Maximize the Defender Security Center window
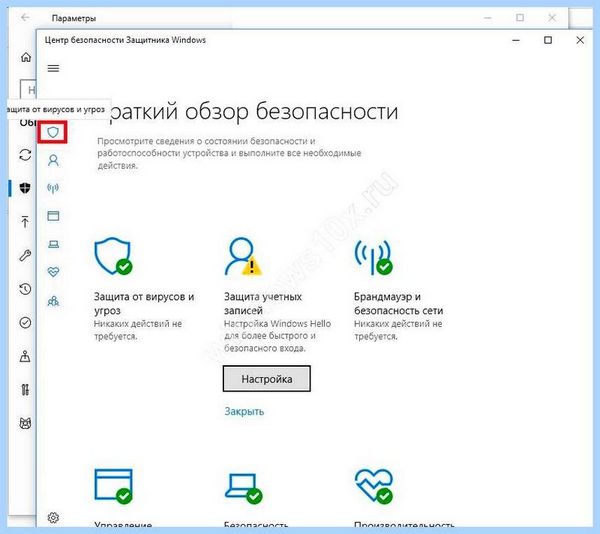The height and width of the screenshot is (534, 600). pos(548,40)
